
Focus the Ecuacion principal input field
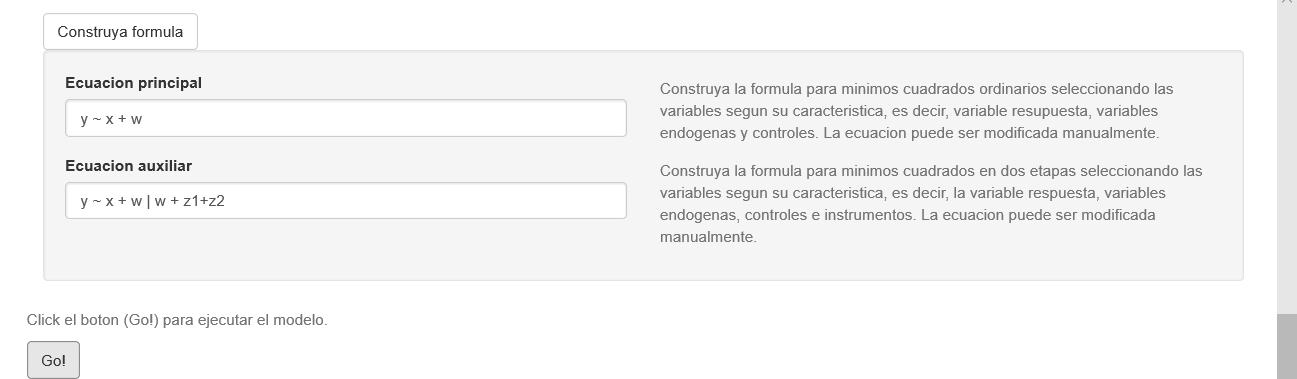tap(346, 118)
